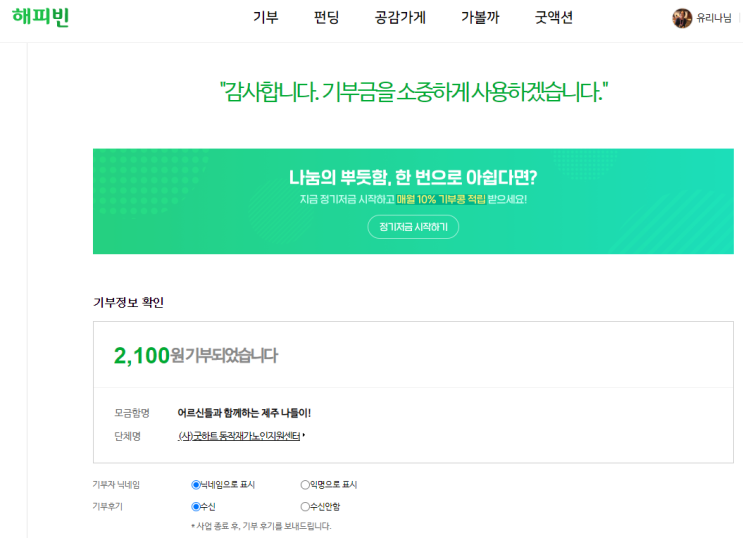Click the green 나눔의 뿌듯함 banner headline
This screenshot has height=538, width=743.
click(x=412, y=178)
